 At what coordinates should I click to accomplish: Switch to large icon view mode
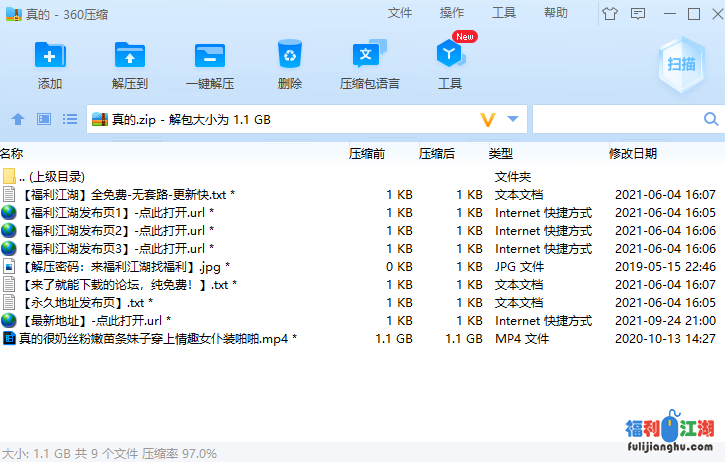pos(44,120)
